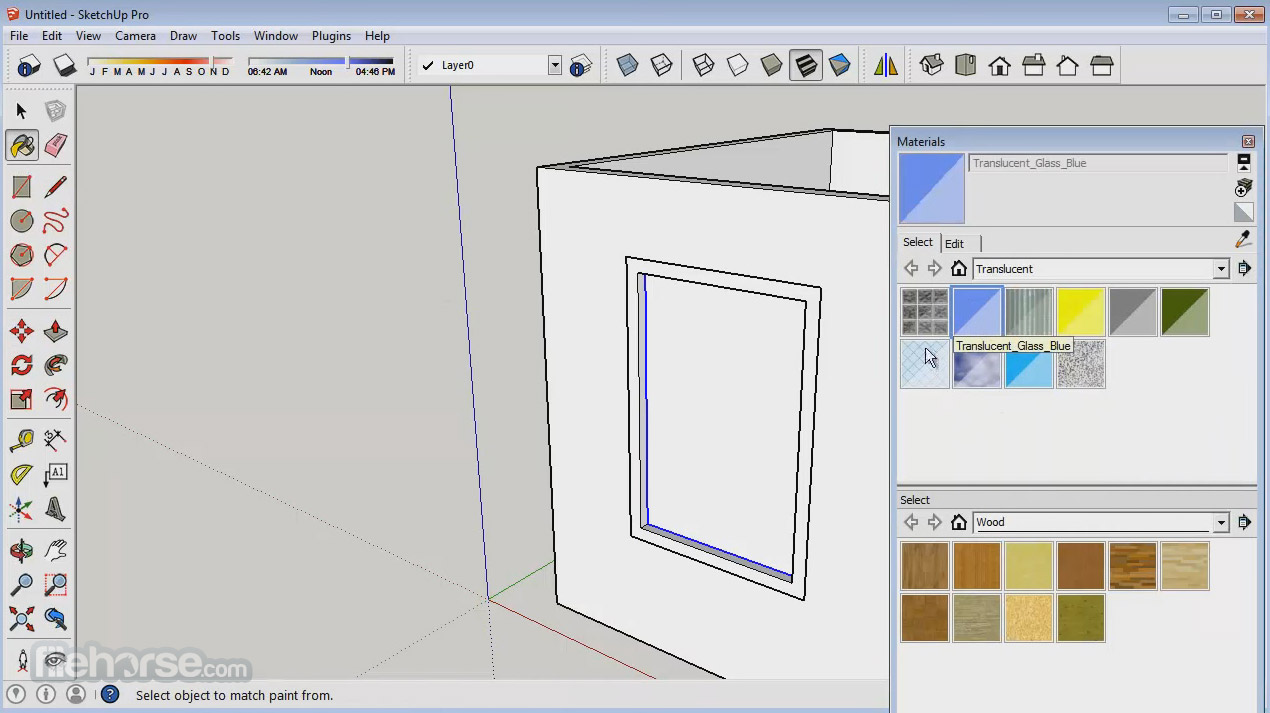Viewport: 1270px width, 713px height.
Task: Select the Line pencil tool
Action: coord(56,187)
